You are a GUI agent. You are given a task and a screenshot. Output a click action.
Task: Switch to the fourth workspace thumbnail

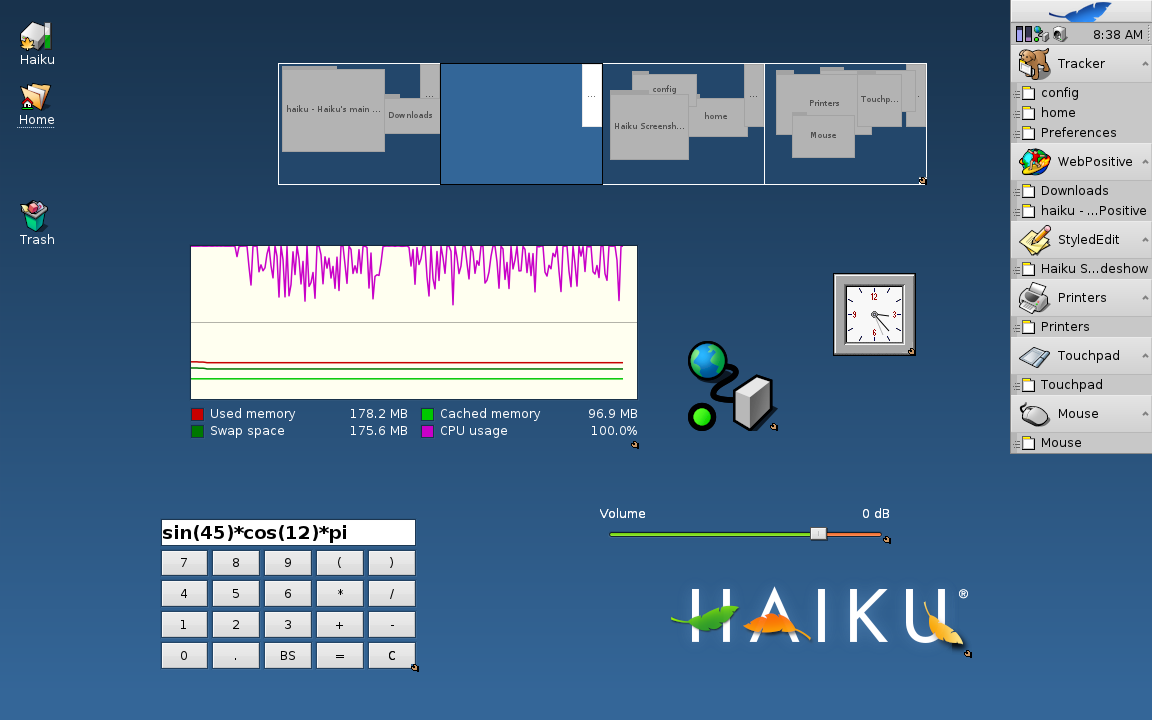(x=845, y=124)
